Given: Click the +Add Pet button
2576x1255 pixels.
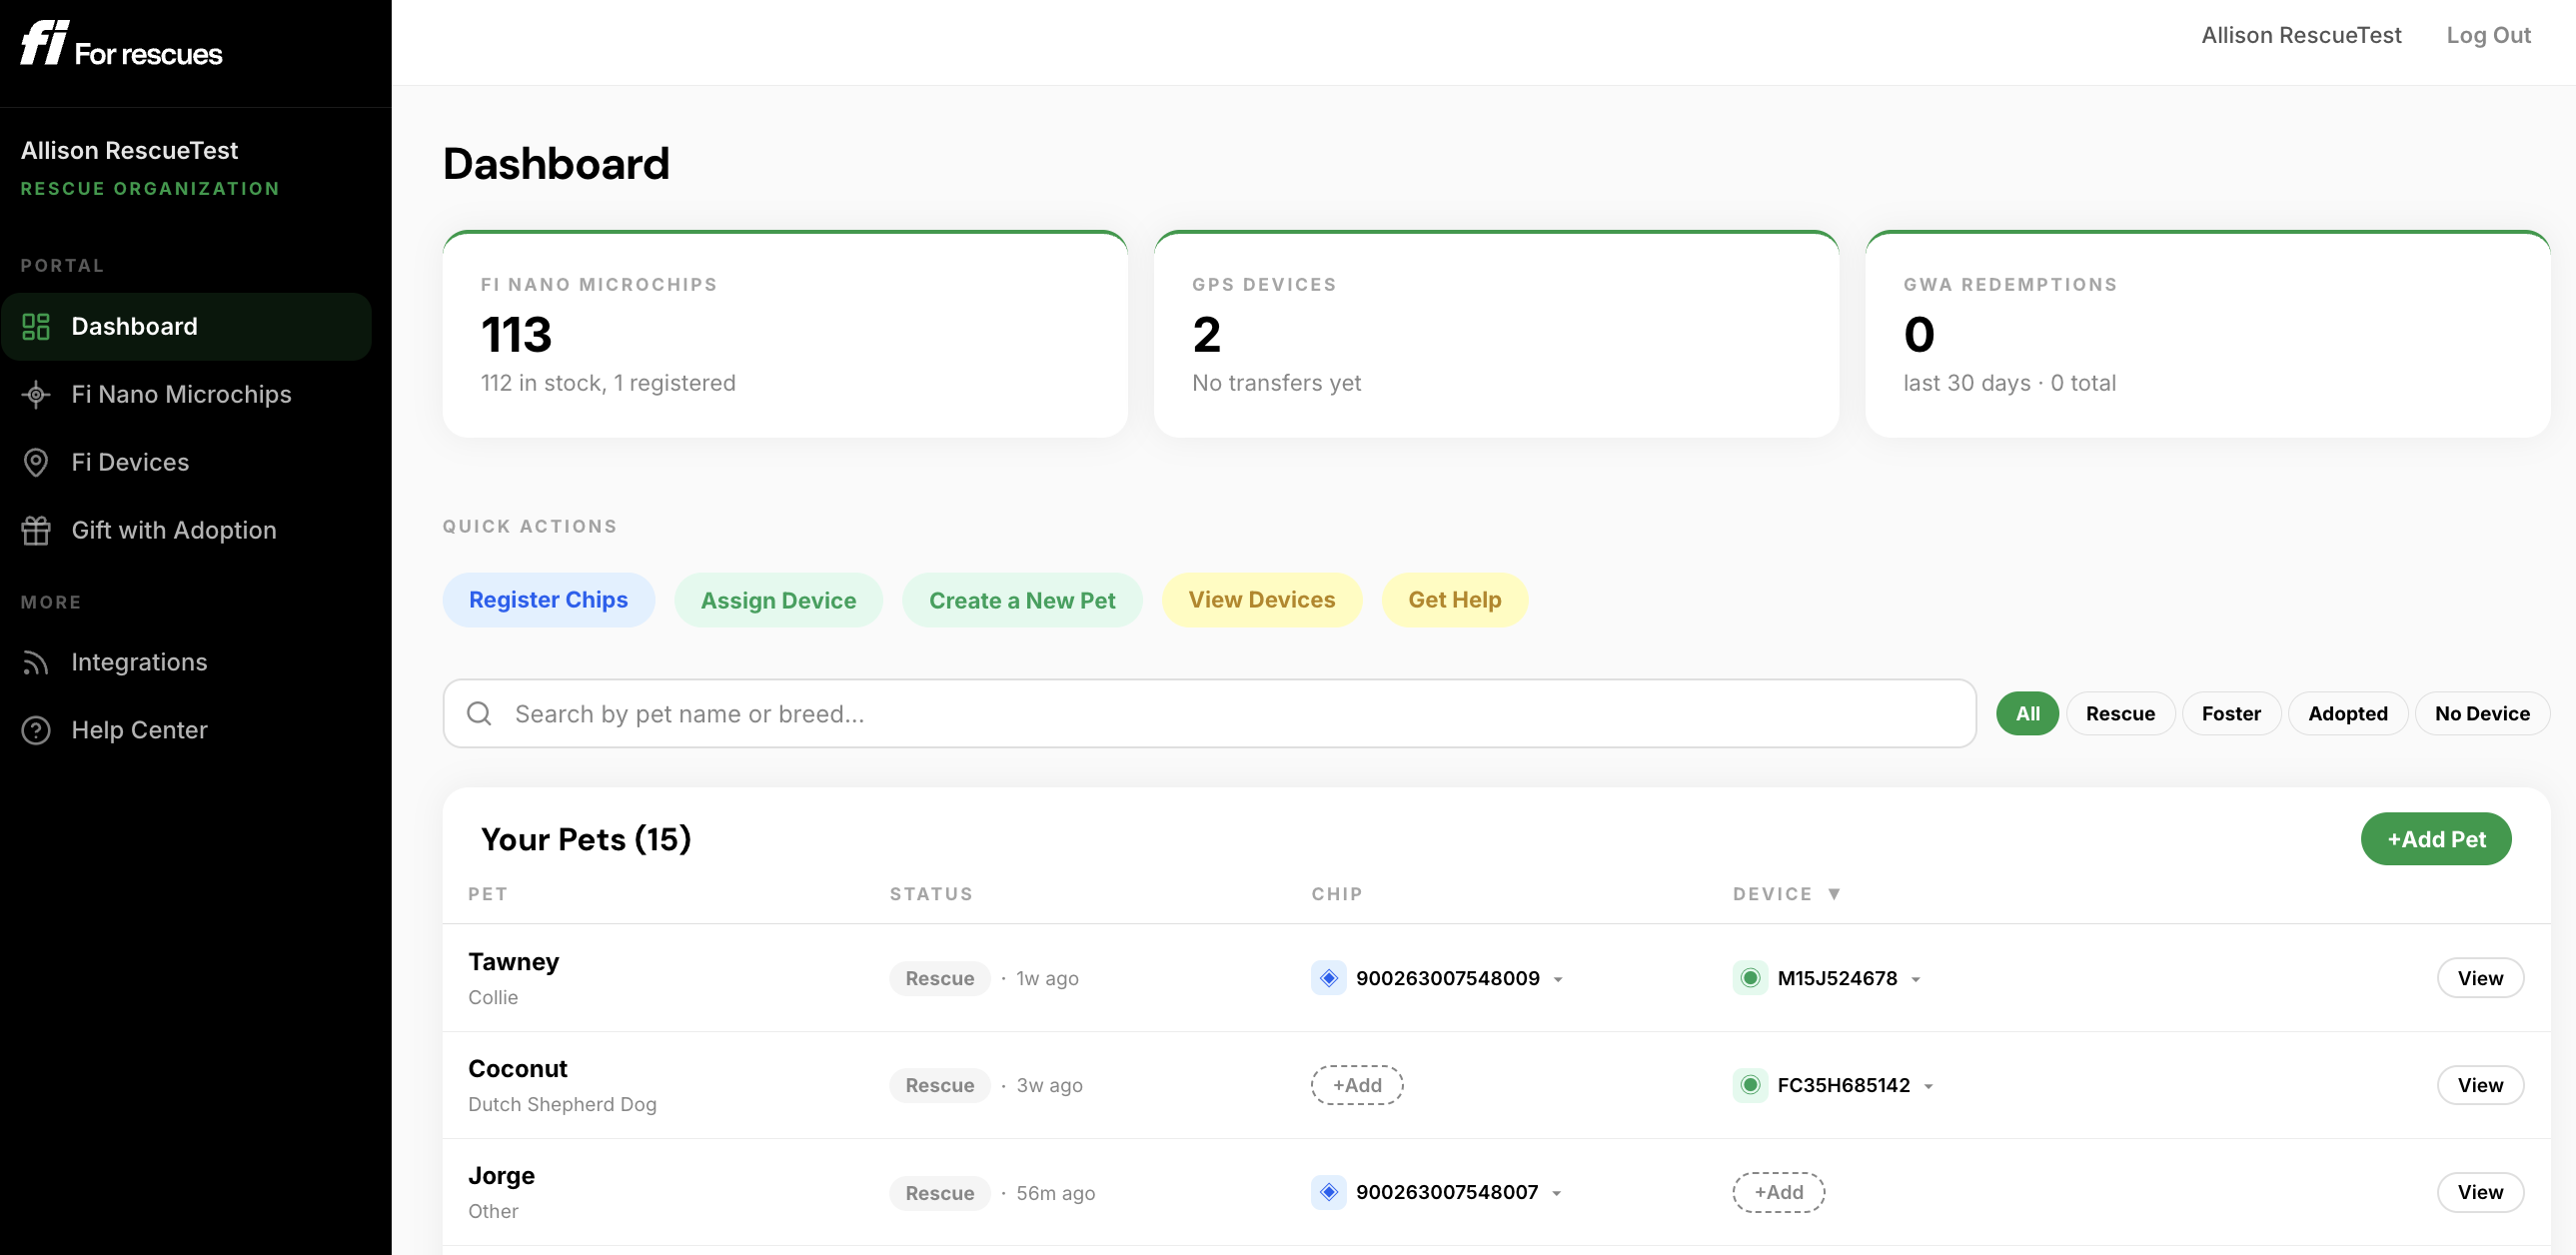Looking at the screenshot, I should 2436,839.
